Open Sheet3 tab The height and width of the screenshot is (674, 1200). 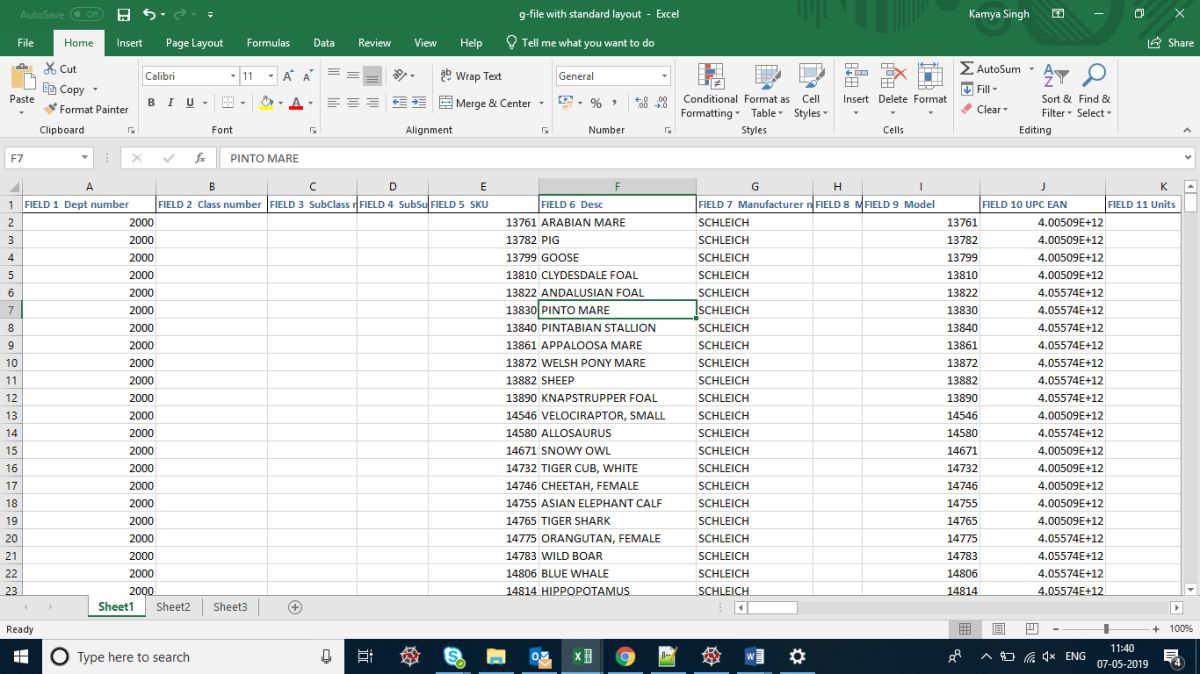230,607
